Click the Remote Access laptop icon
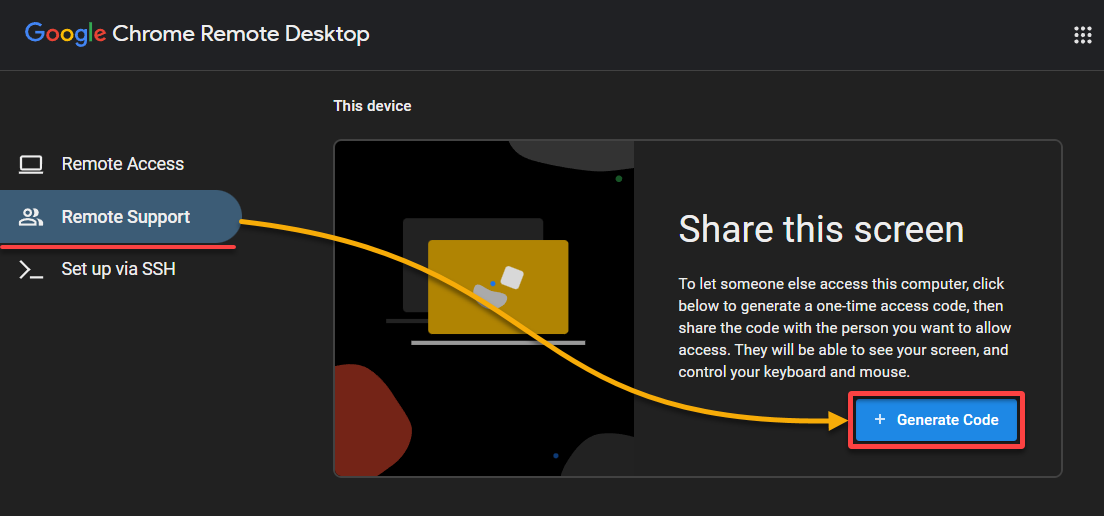The width and height of the screenshot is (1104, 516). click(x=31, y=164)
